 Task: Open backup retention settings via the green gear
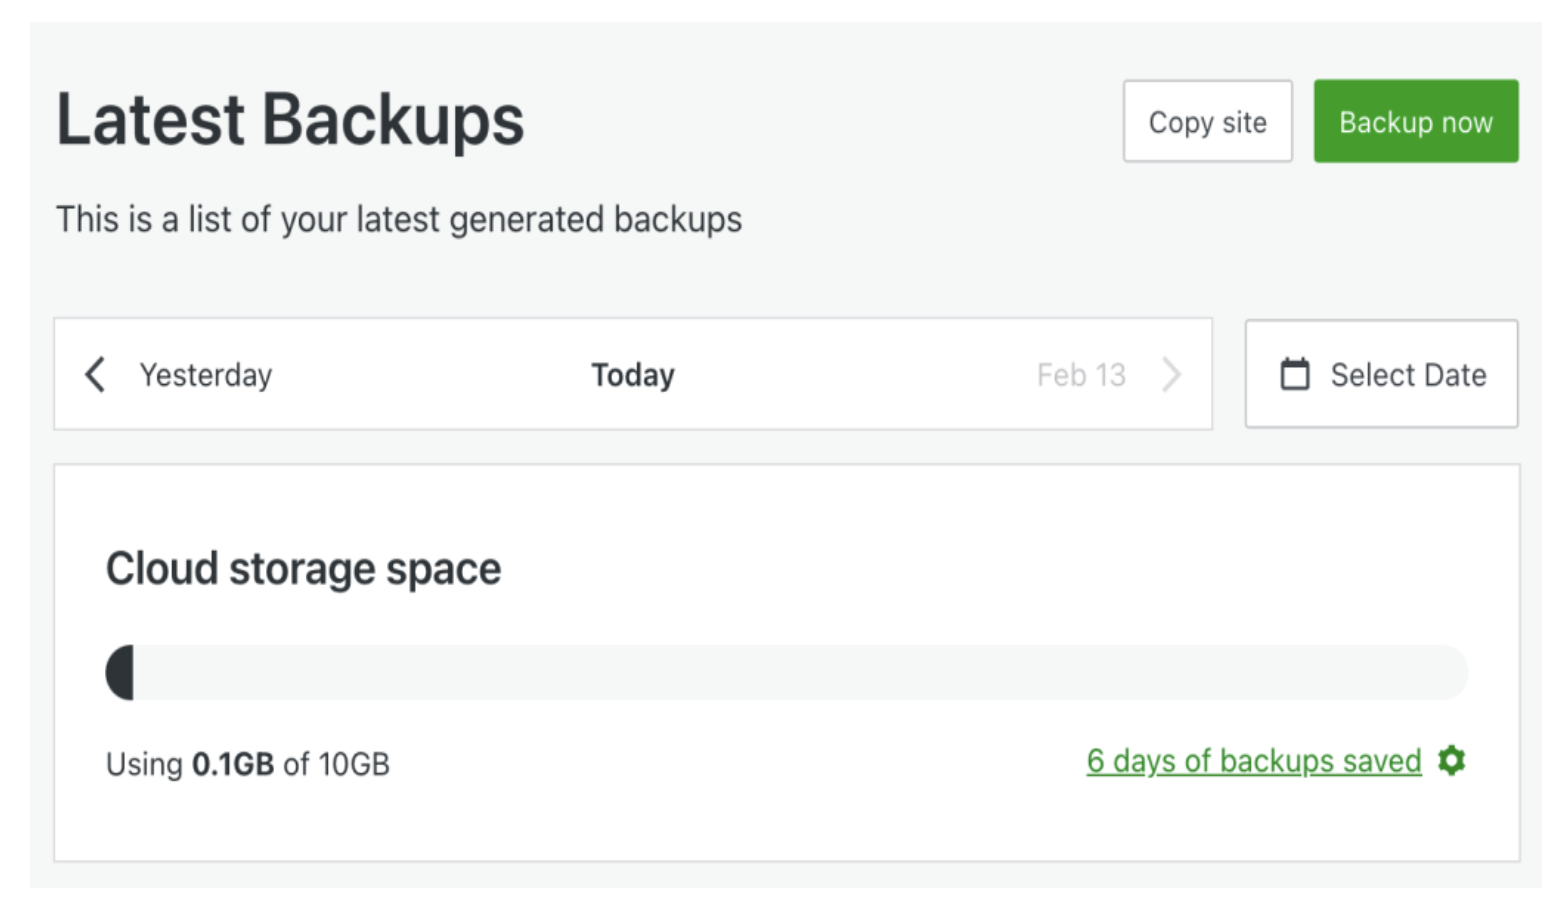pos(1451,761)
